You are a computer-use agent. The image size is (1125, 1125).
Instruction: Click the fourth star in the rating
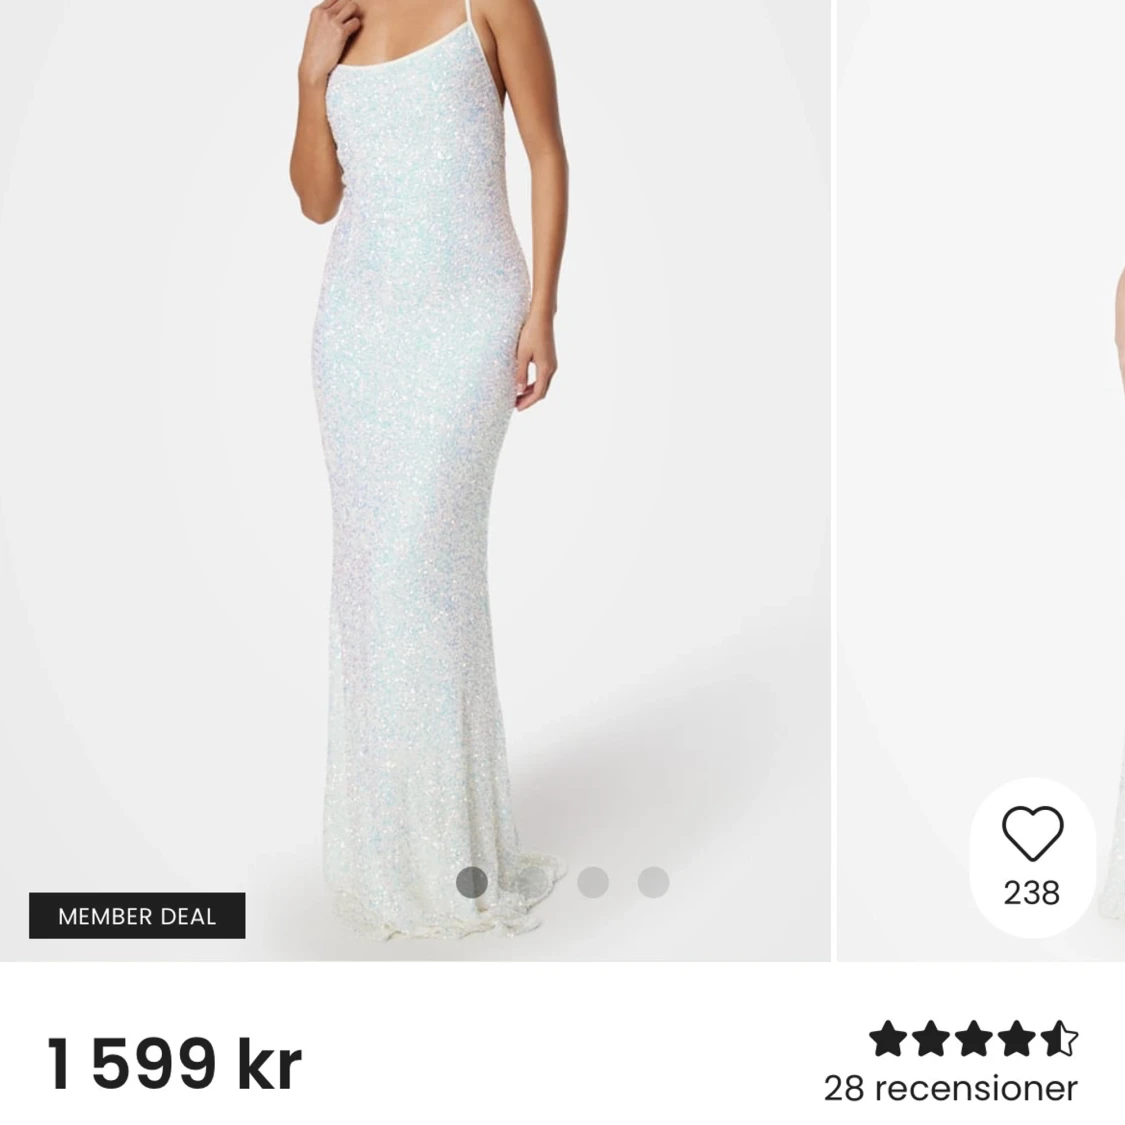point(1017,1038)
